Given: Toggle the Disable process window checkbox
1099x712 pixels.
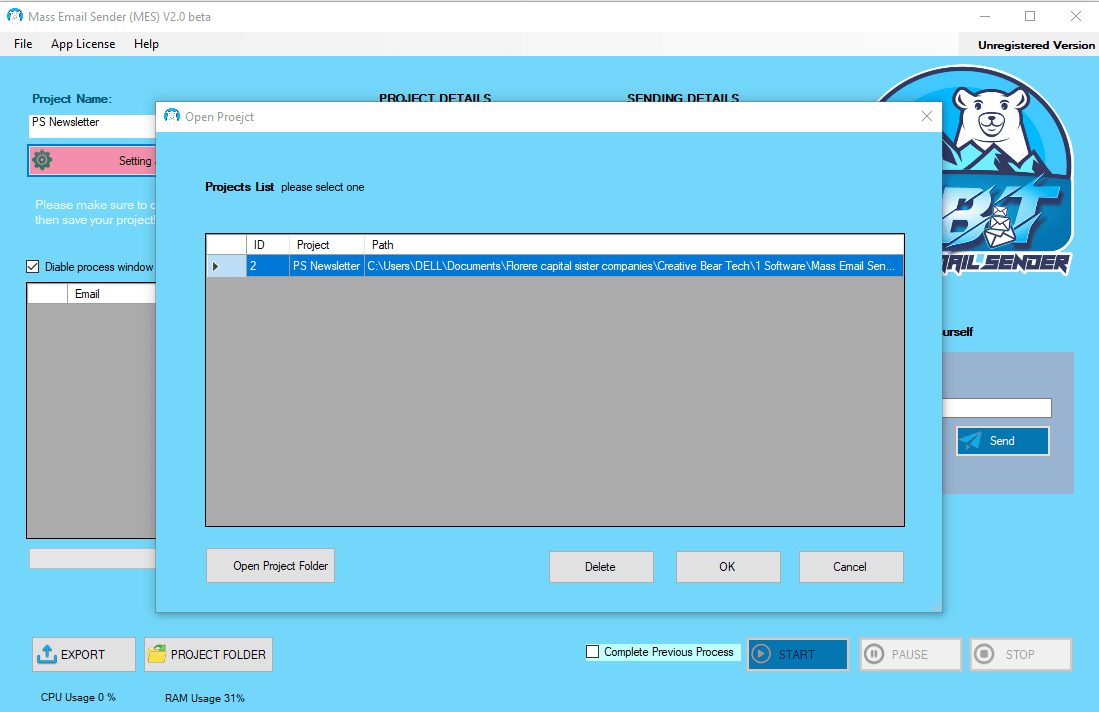Looking at the screenshot, I should pyautogui.click(x=33, y=267).
